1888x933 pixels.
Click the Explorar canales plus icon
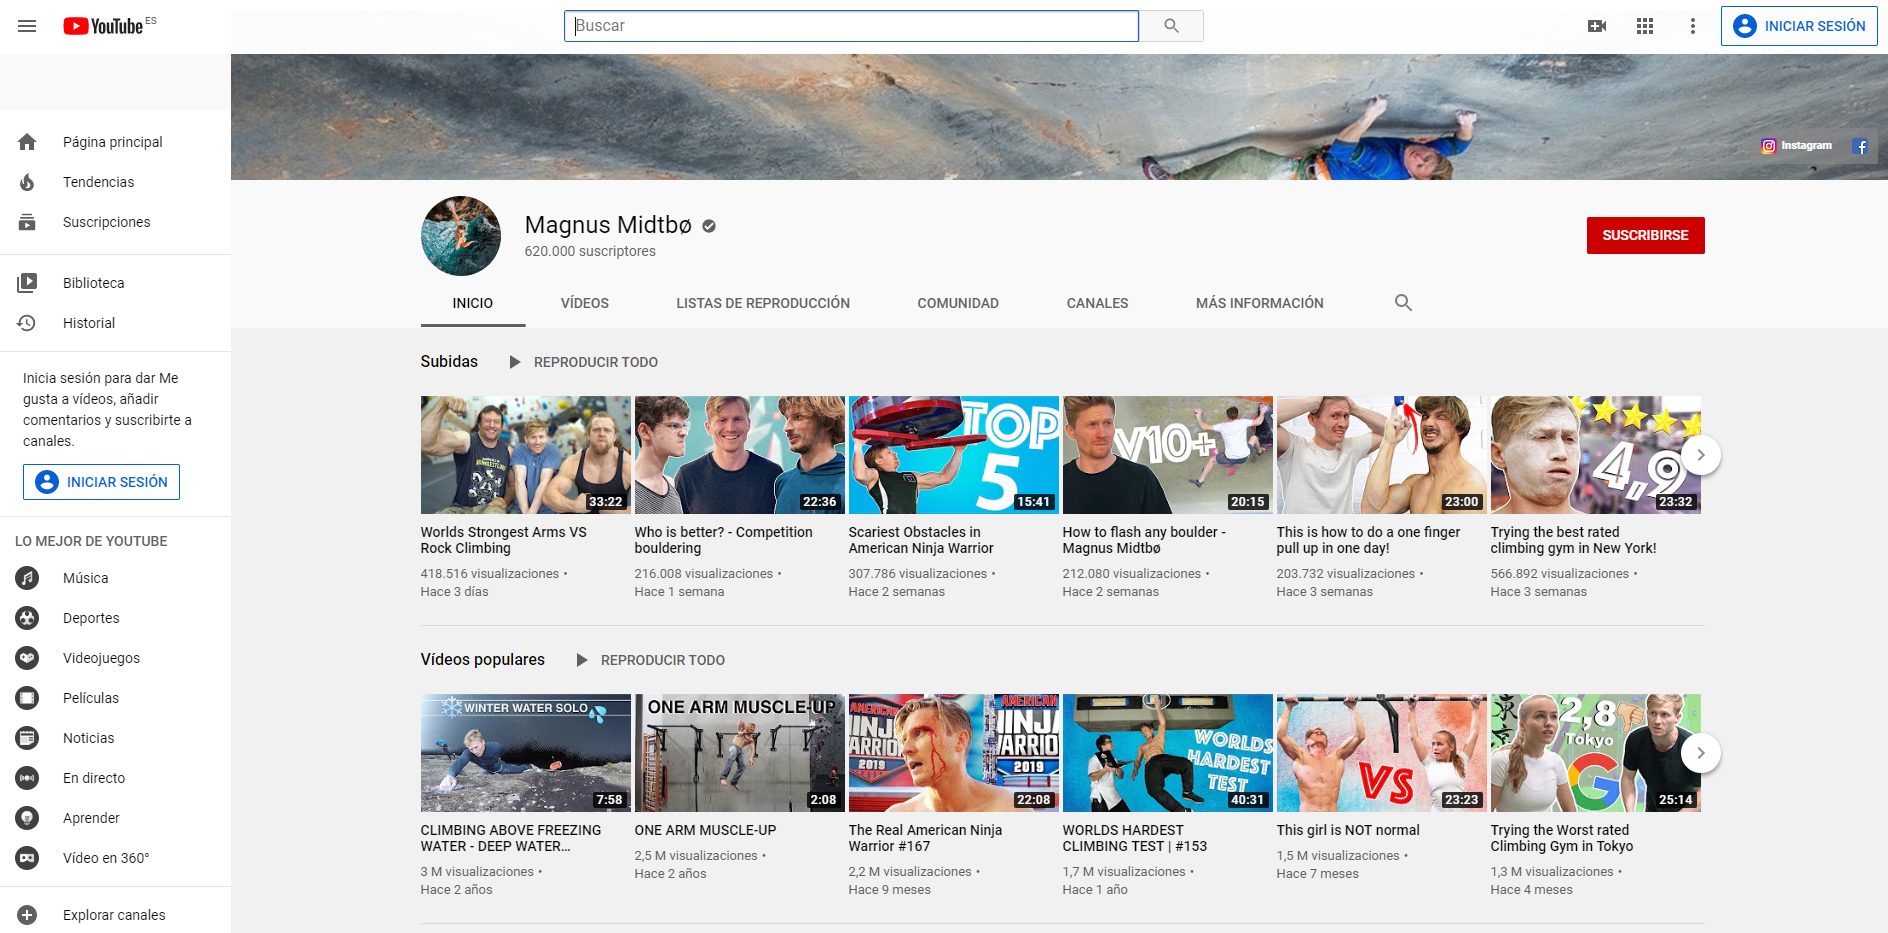27,915
